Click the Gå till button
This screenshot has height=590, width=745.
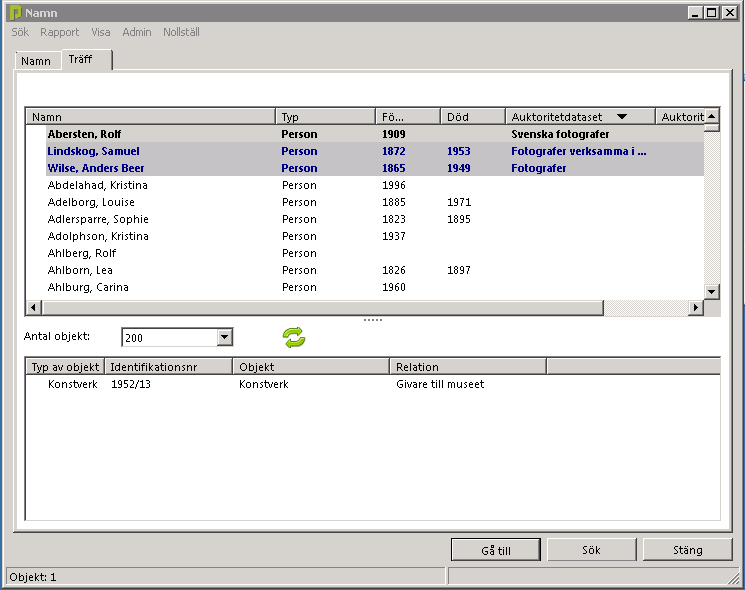click(496, 550)
